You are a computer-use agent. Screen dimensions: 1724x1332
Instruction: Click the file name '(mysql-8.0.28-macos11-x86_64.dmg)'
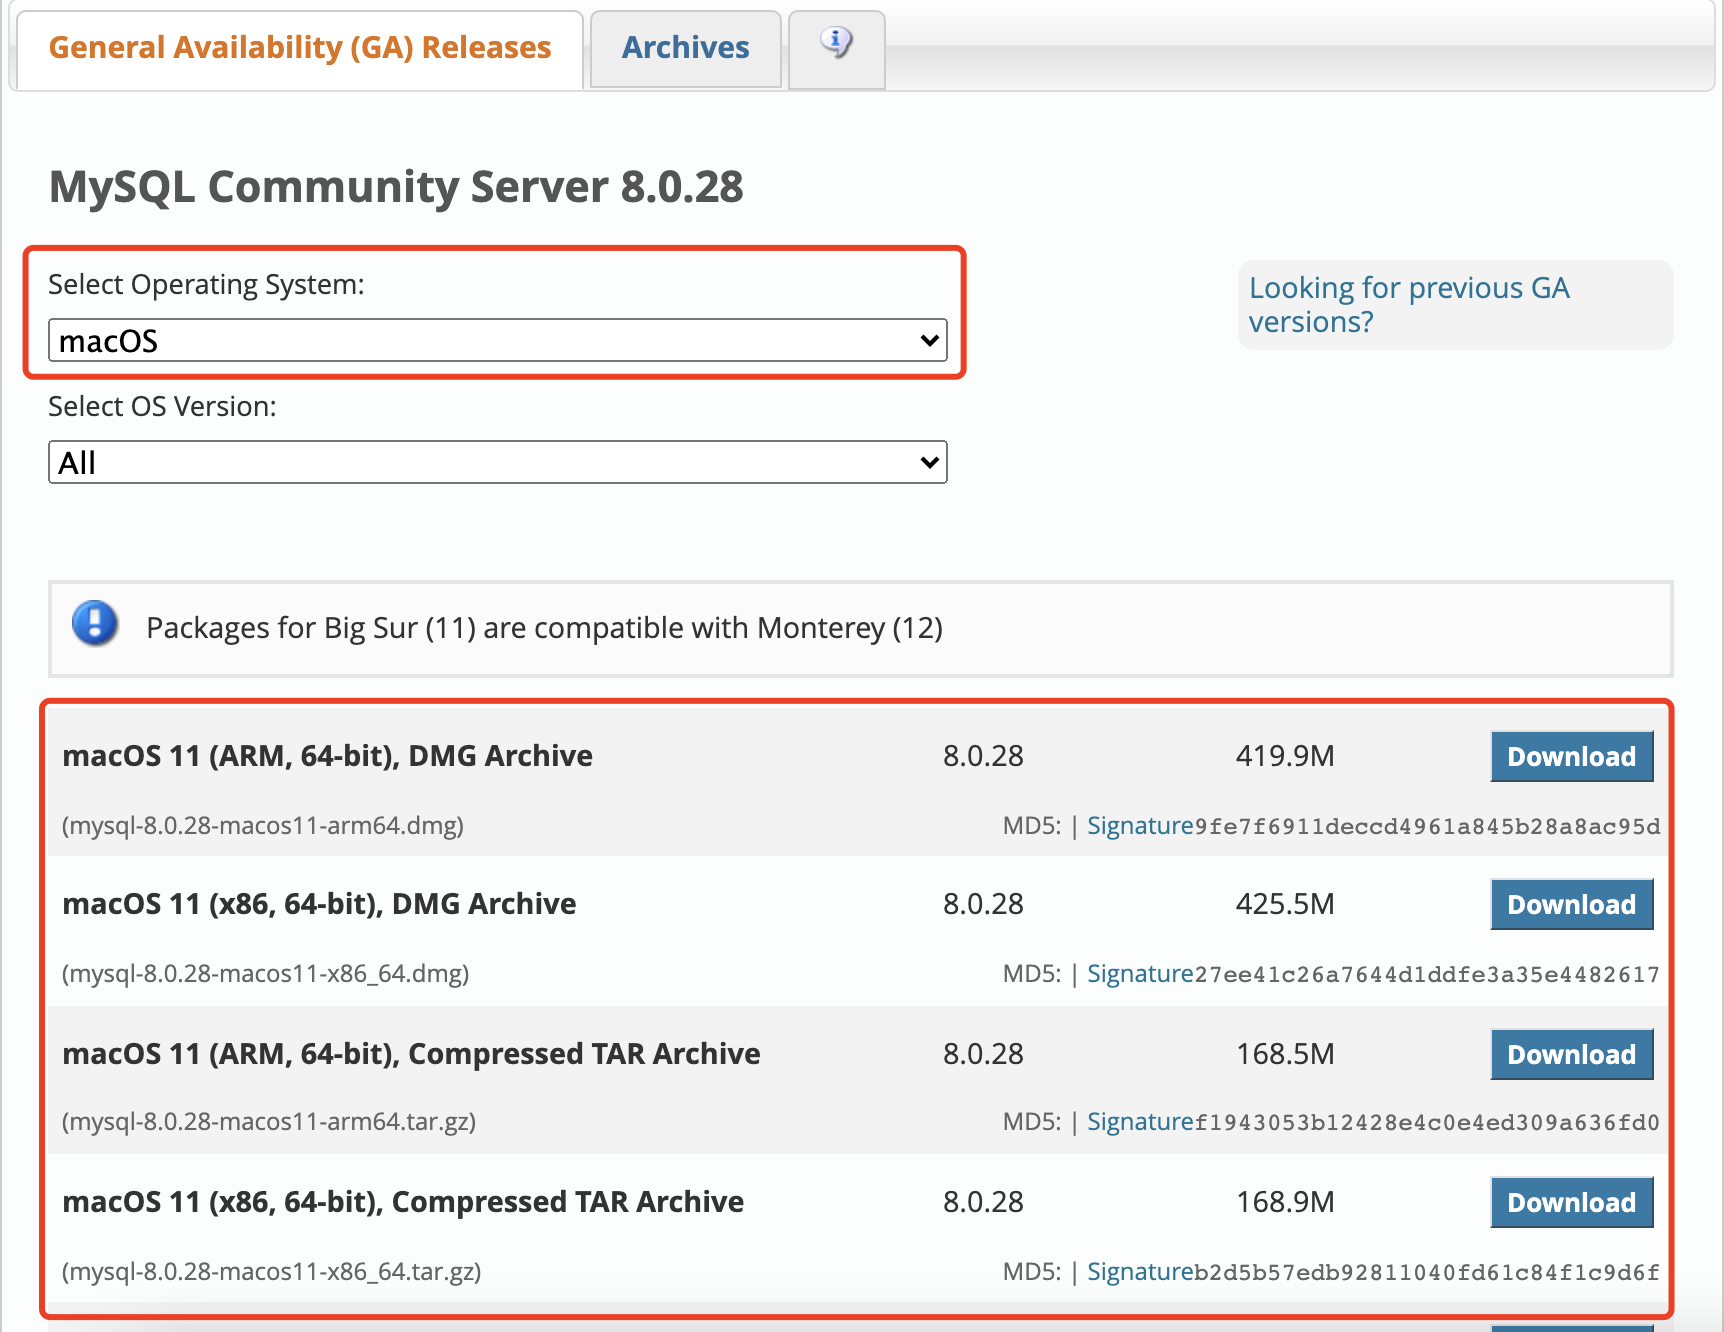click(266, 974)
